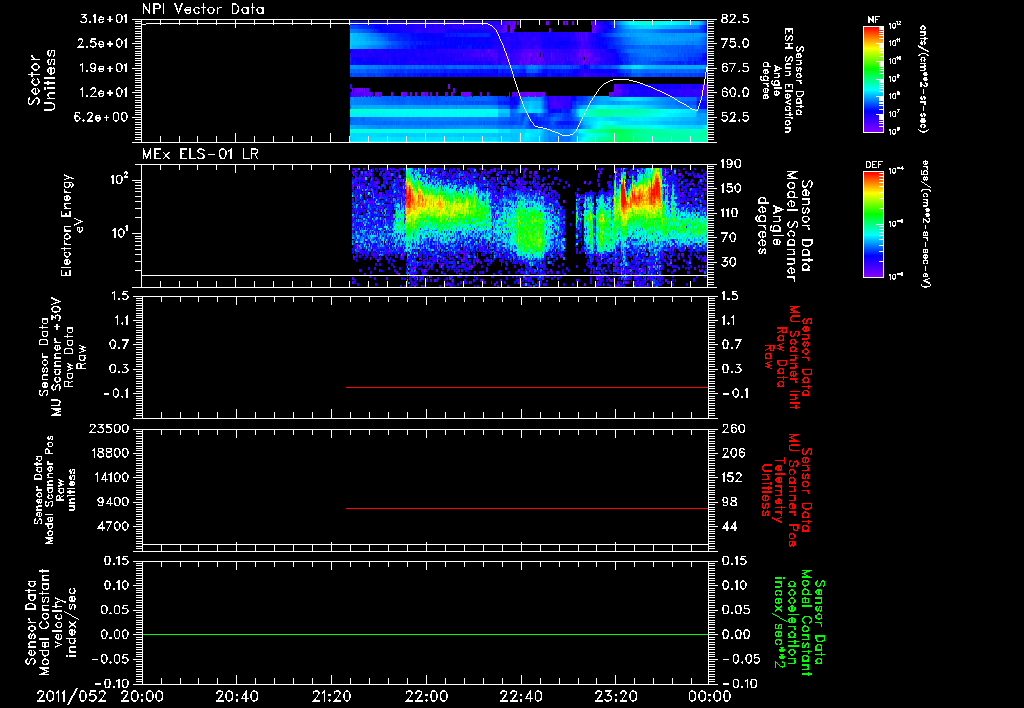Click the '00:00' time axis label

pyautogui.click(x=710, y=696)
